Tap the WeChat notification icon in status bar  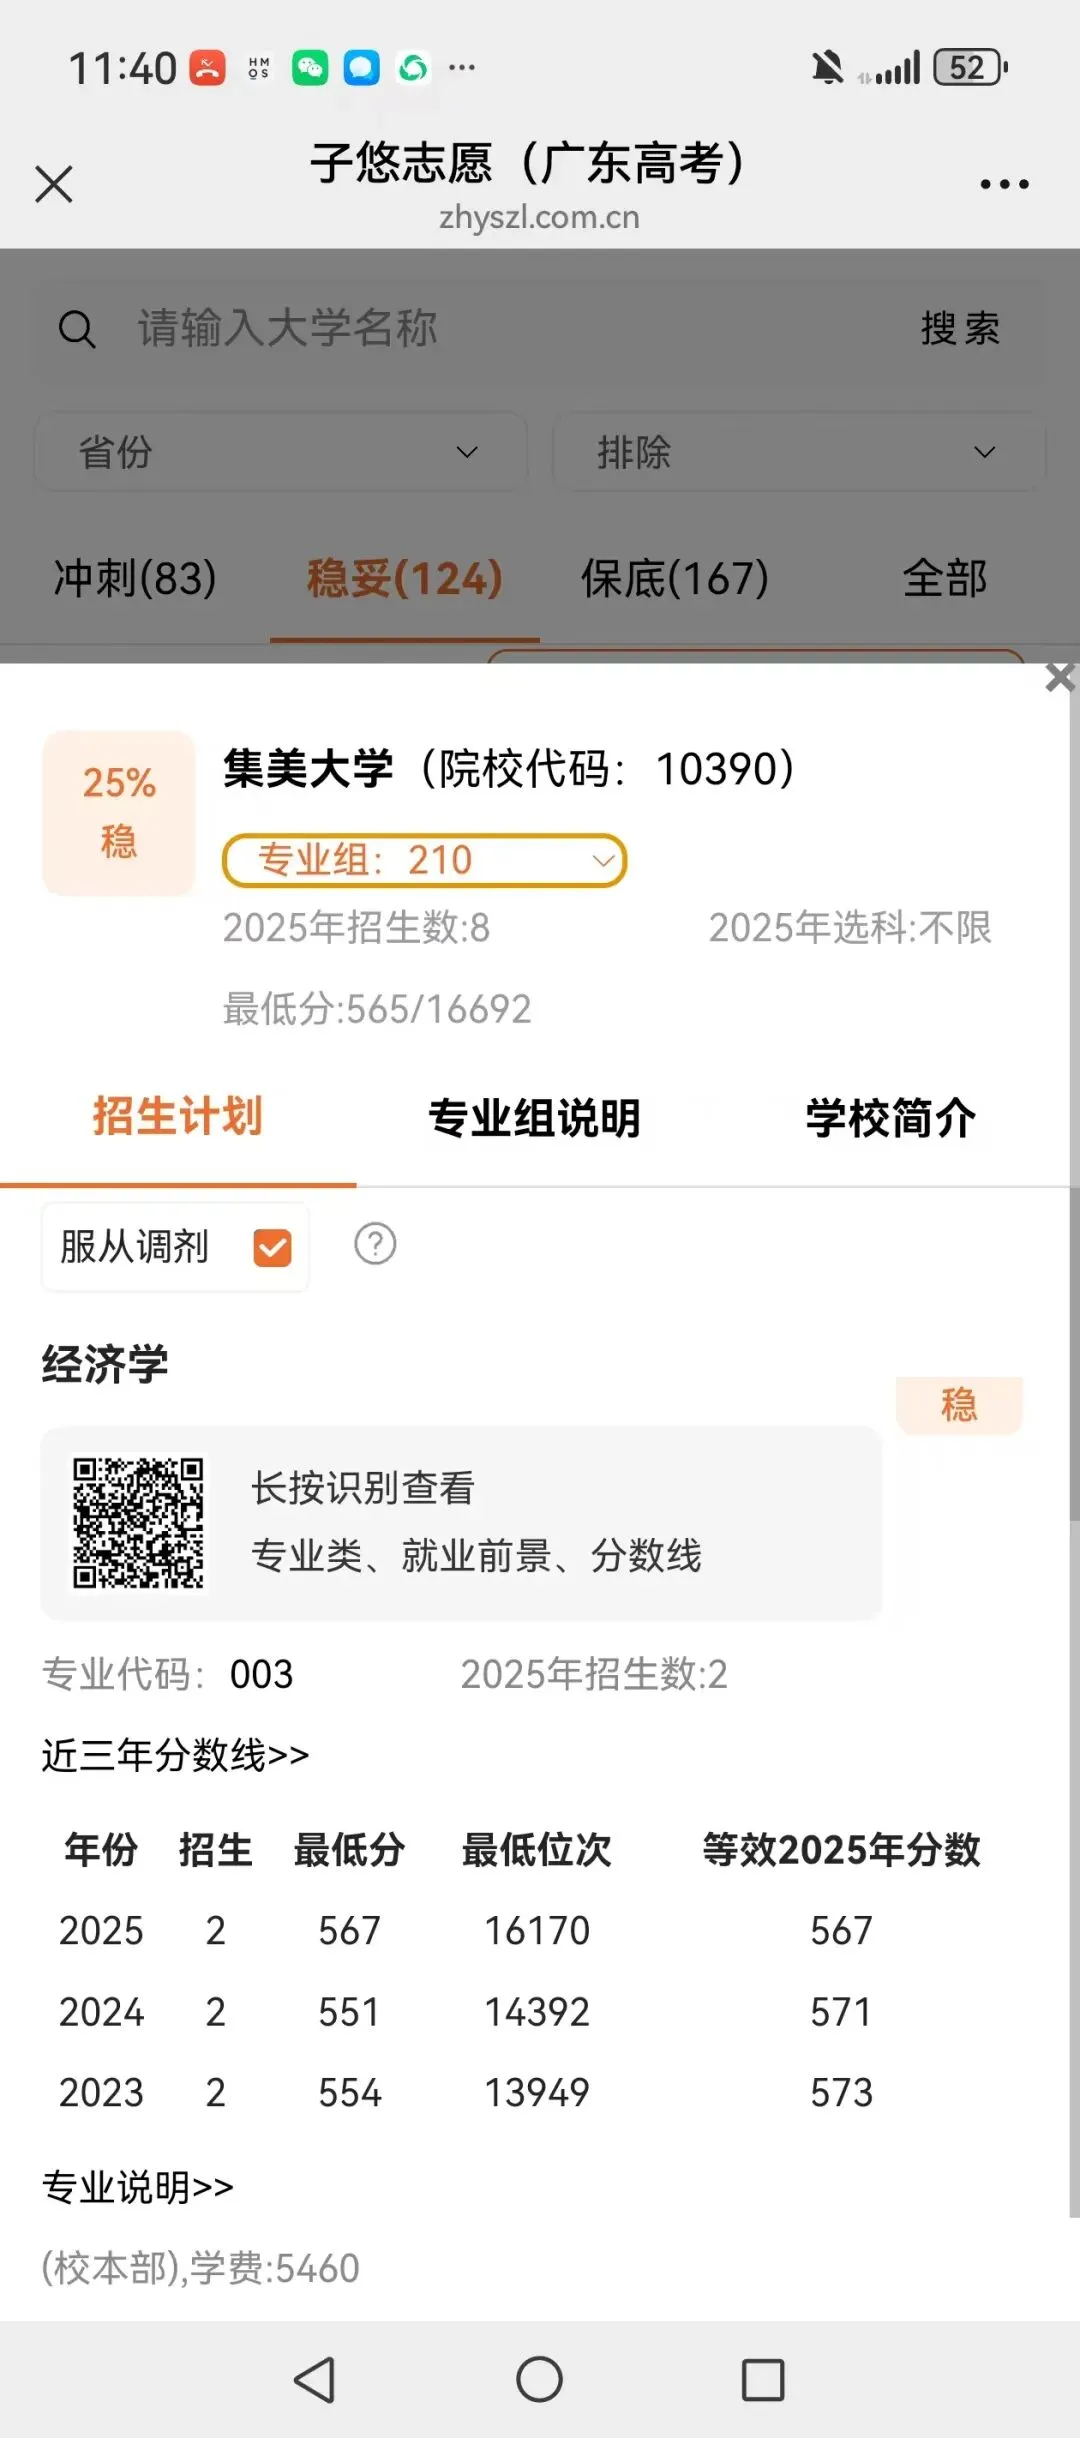(310, 68)
